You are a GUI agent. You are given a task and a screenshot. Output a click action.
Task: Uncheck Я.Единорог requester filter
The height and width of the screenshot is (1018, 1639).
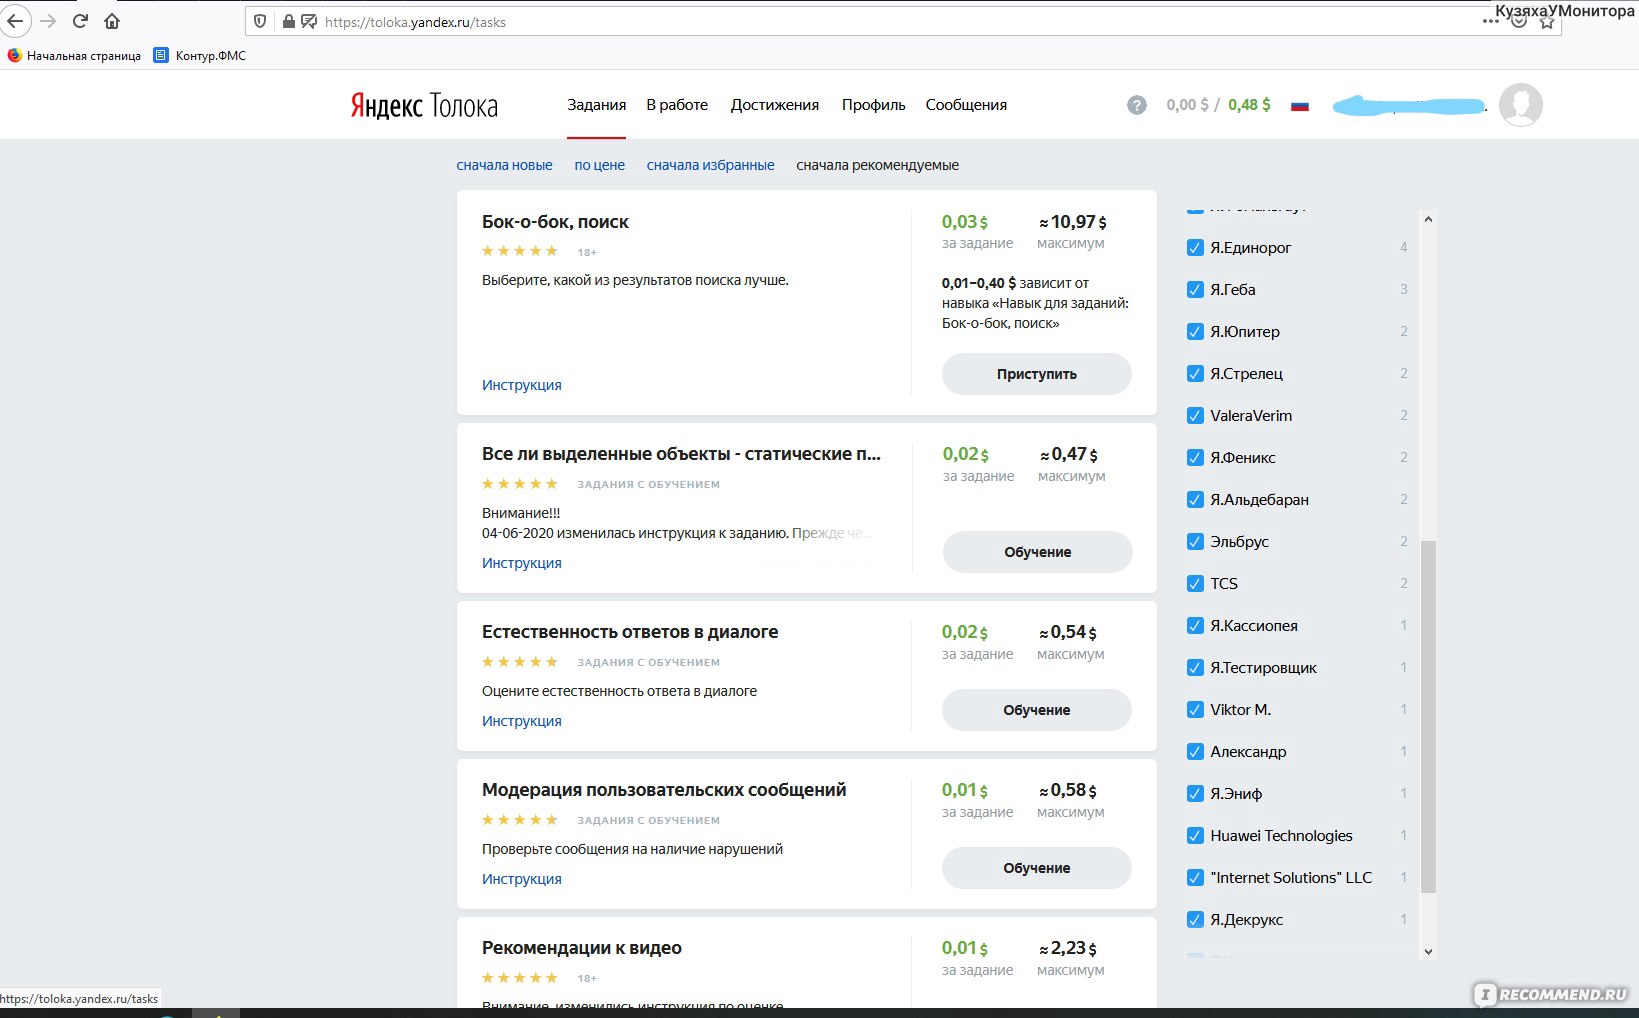tap(1195, 247)
